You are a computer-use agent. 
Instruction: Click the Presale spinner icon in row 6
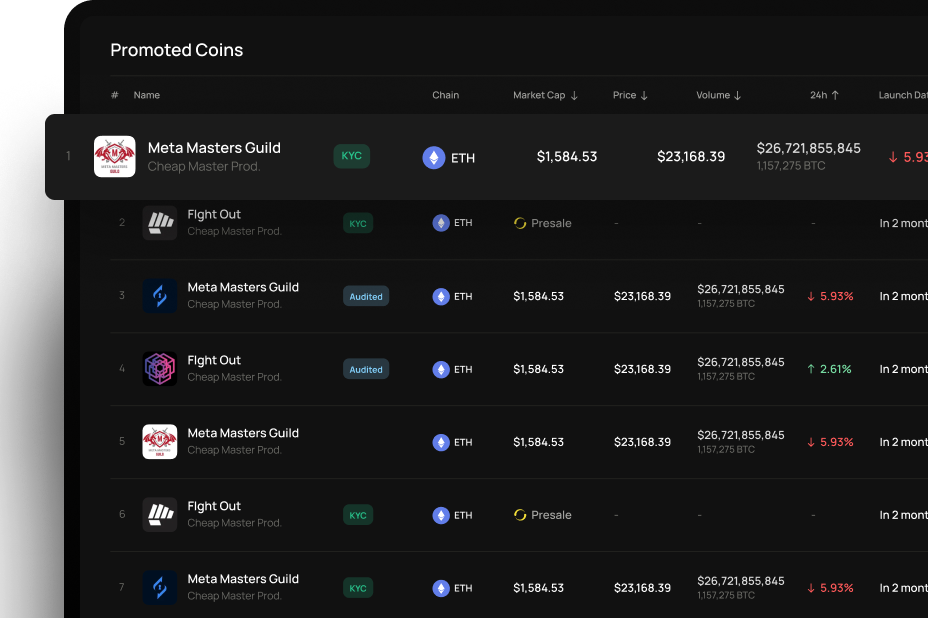tap(520, 515)
